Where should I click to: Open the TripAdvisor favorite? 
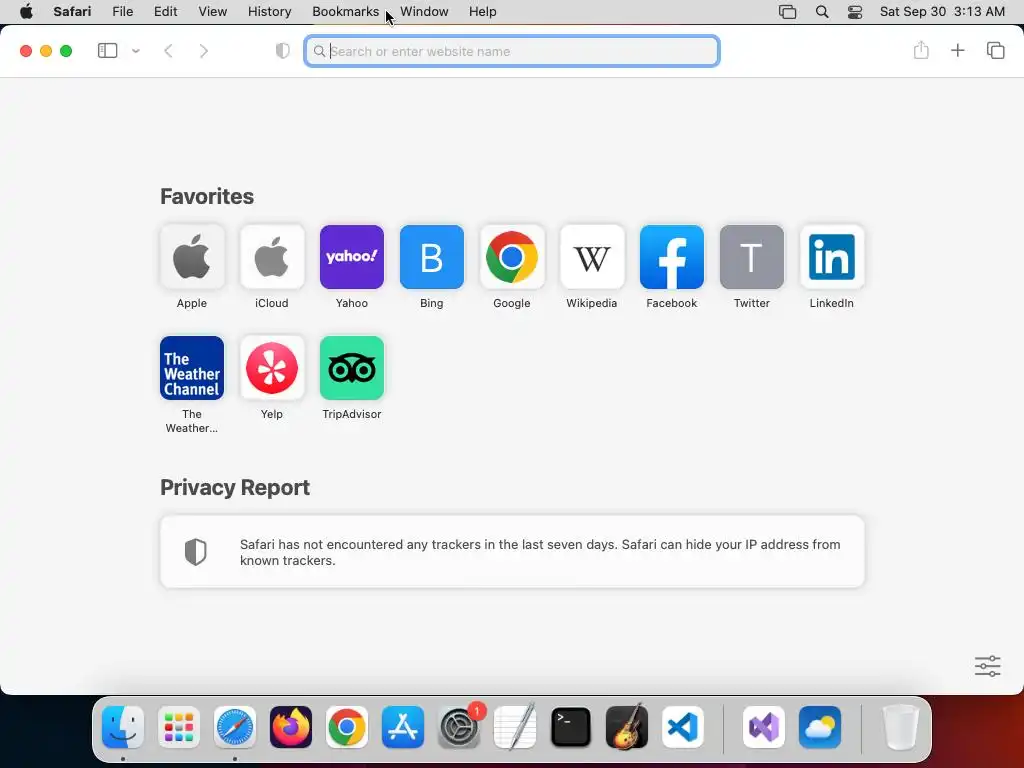[x=352, y=368]
